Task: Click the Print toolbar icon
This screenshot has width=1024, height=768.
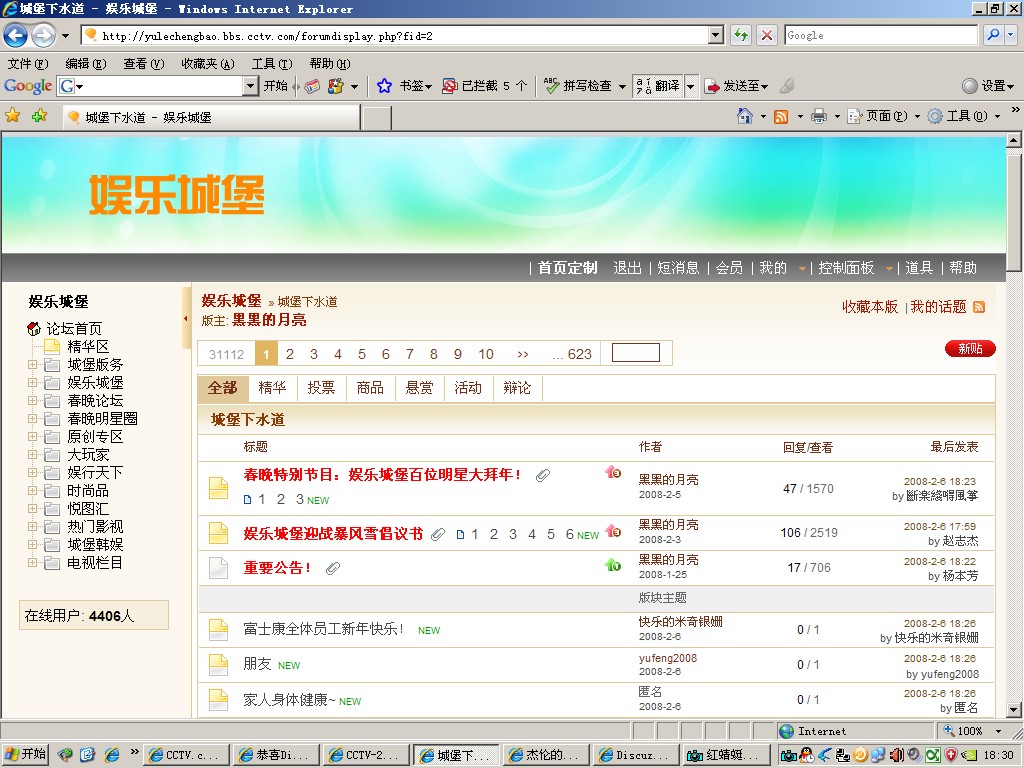Action: [819, 116]
